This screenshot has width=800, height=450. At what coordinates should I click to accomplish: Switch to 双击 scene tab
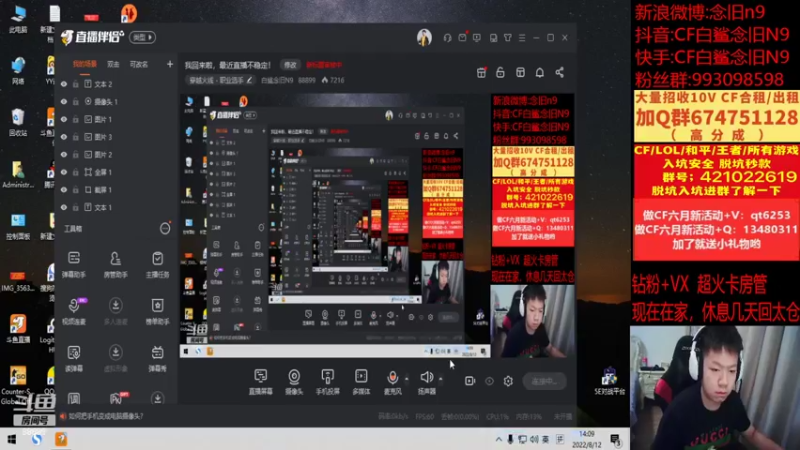[113, 64]
